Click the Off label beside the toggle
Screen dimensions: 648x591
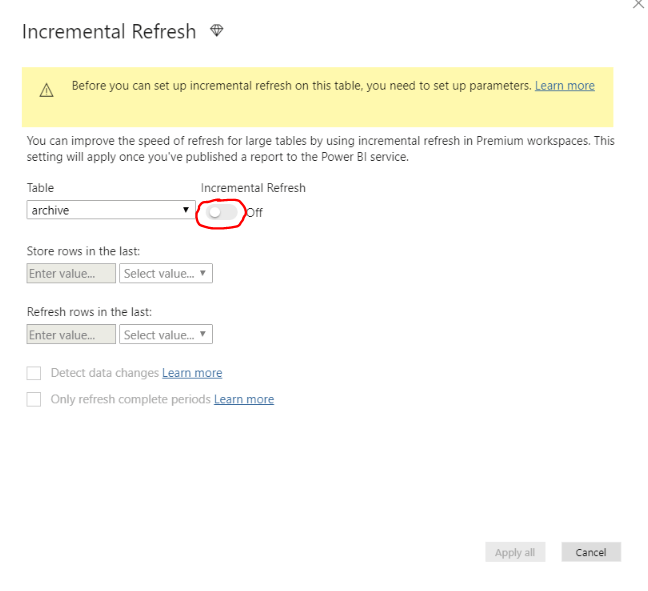tap(254, 212)
